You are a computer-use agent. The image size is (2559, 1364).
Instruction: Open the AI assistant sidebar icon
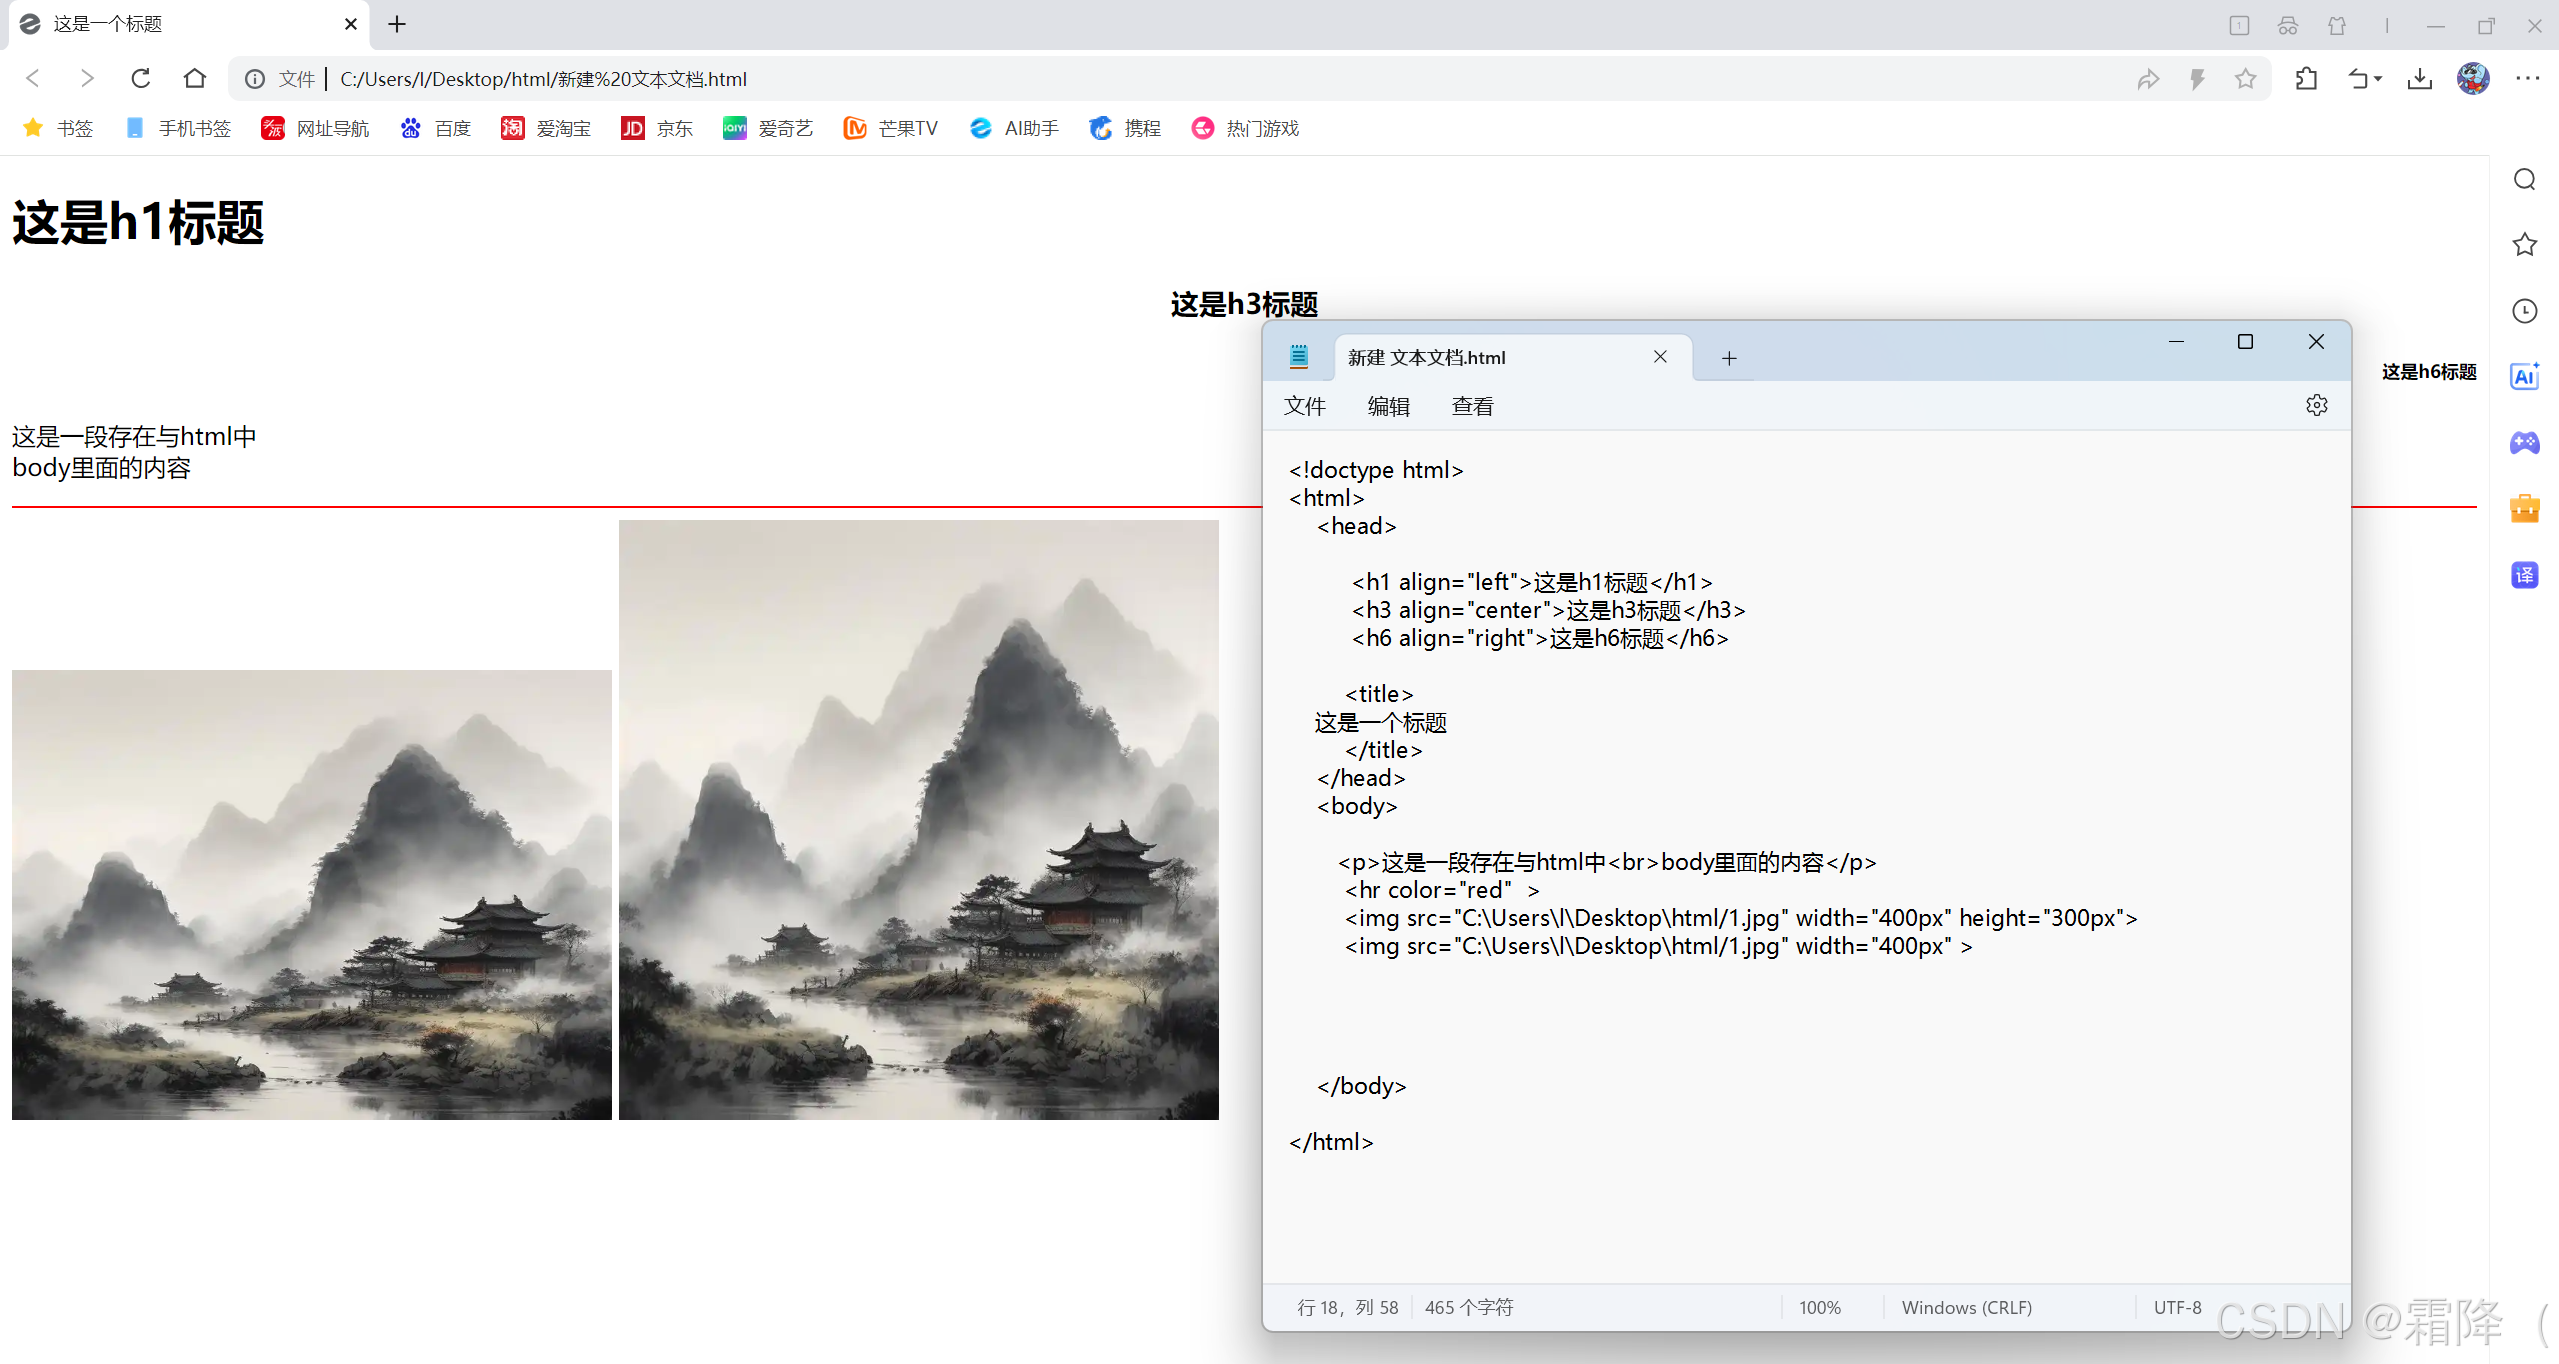(x=2524, y=376)
